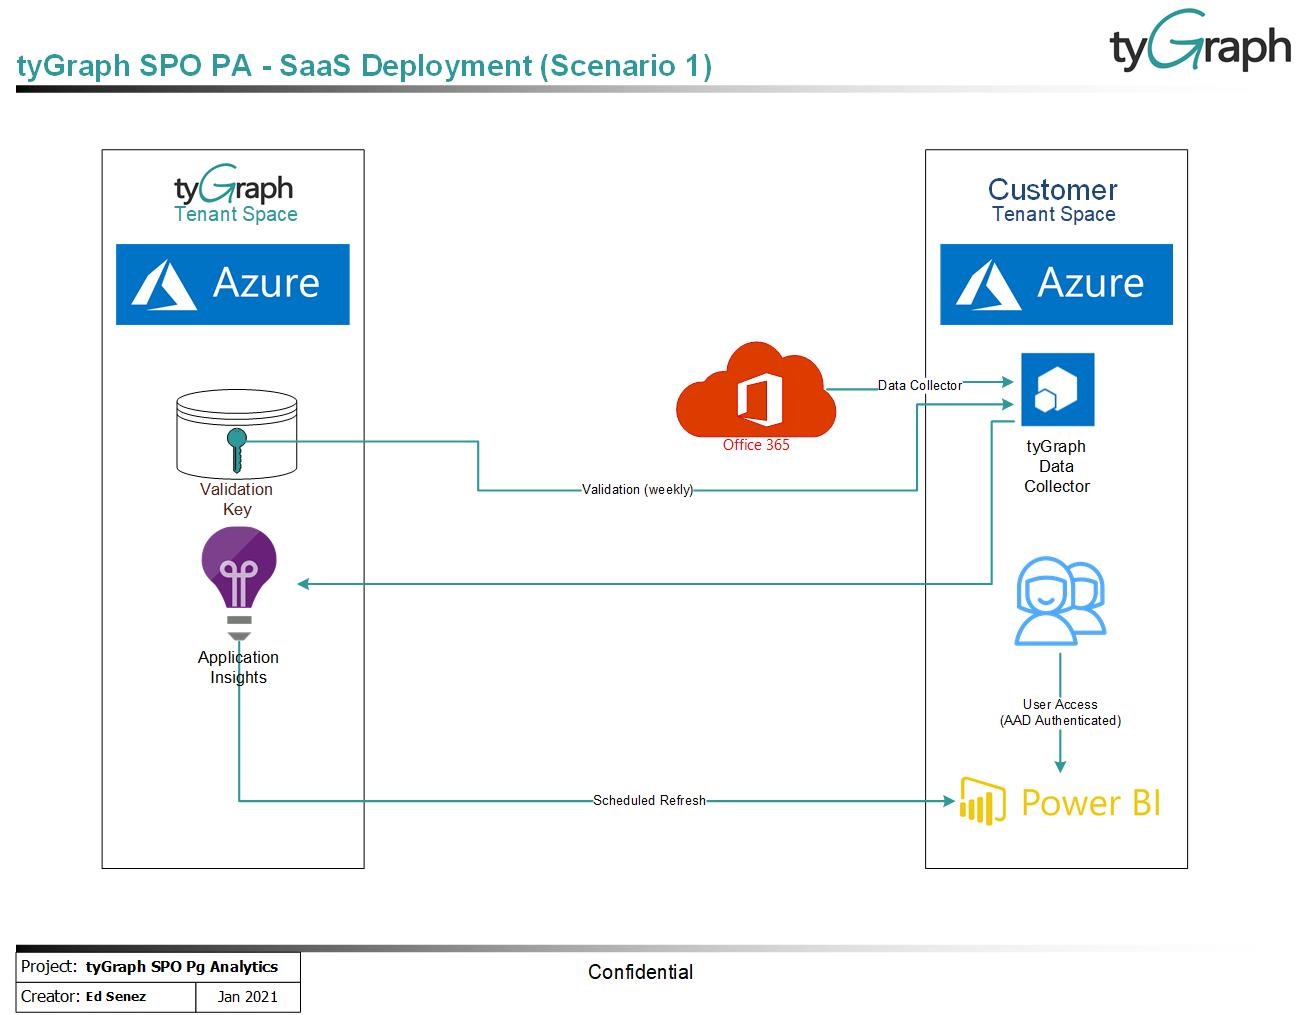Click the Confidential footer text

640,971
